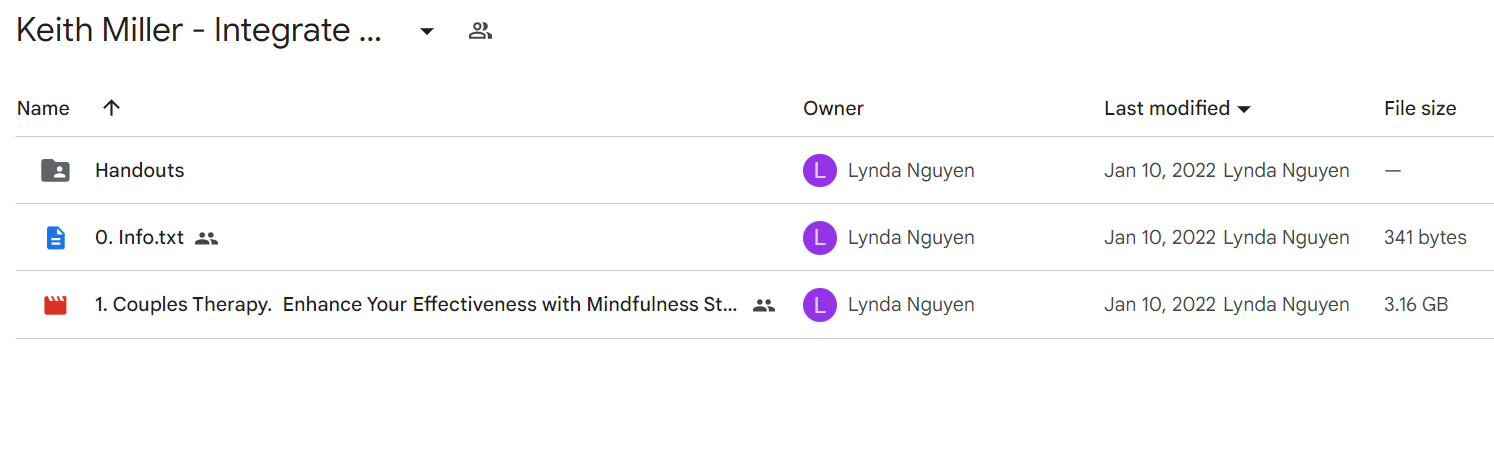Open the folder title dropdown arrow
The height and width of the screenshot is (450, 1494).
click(x=427, y=31)
